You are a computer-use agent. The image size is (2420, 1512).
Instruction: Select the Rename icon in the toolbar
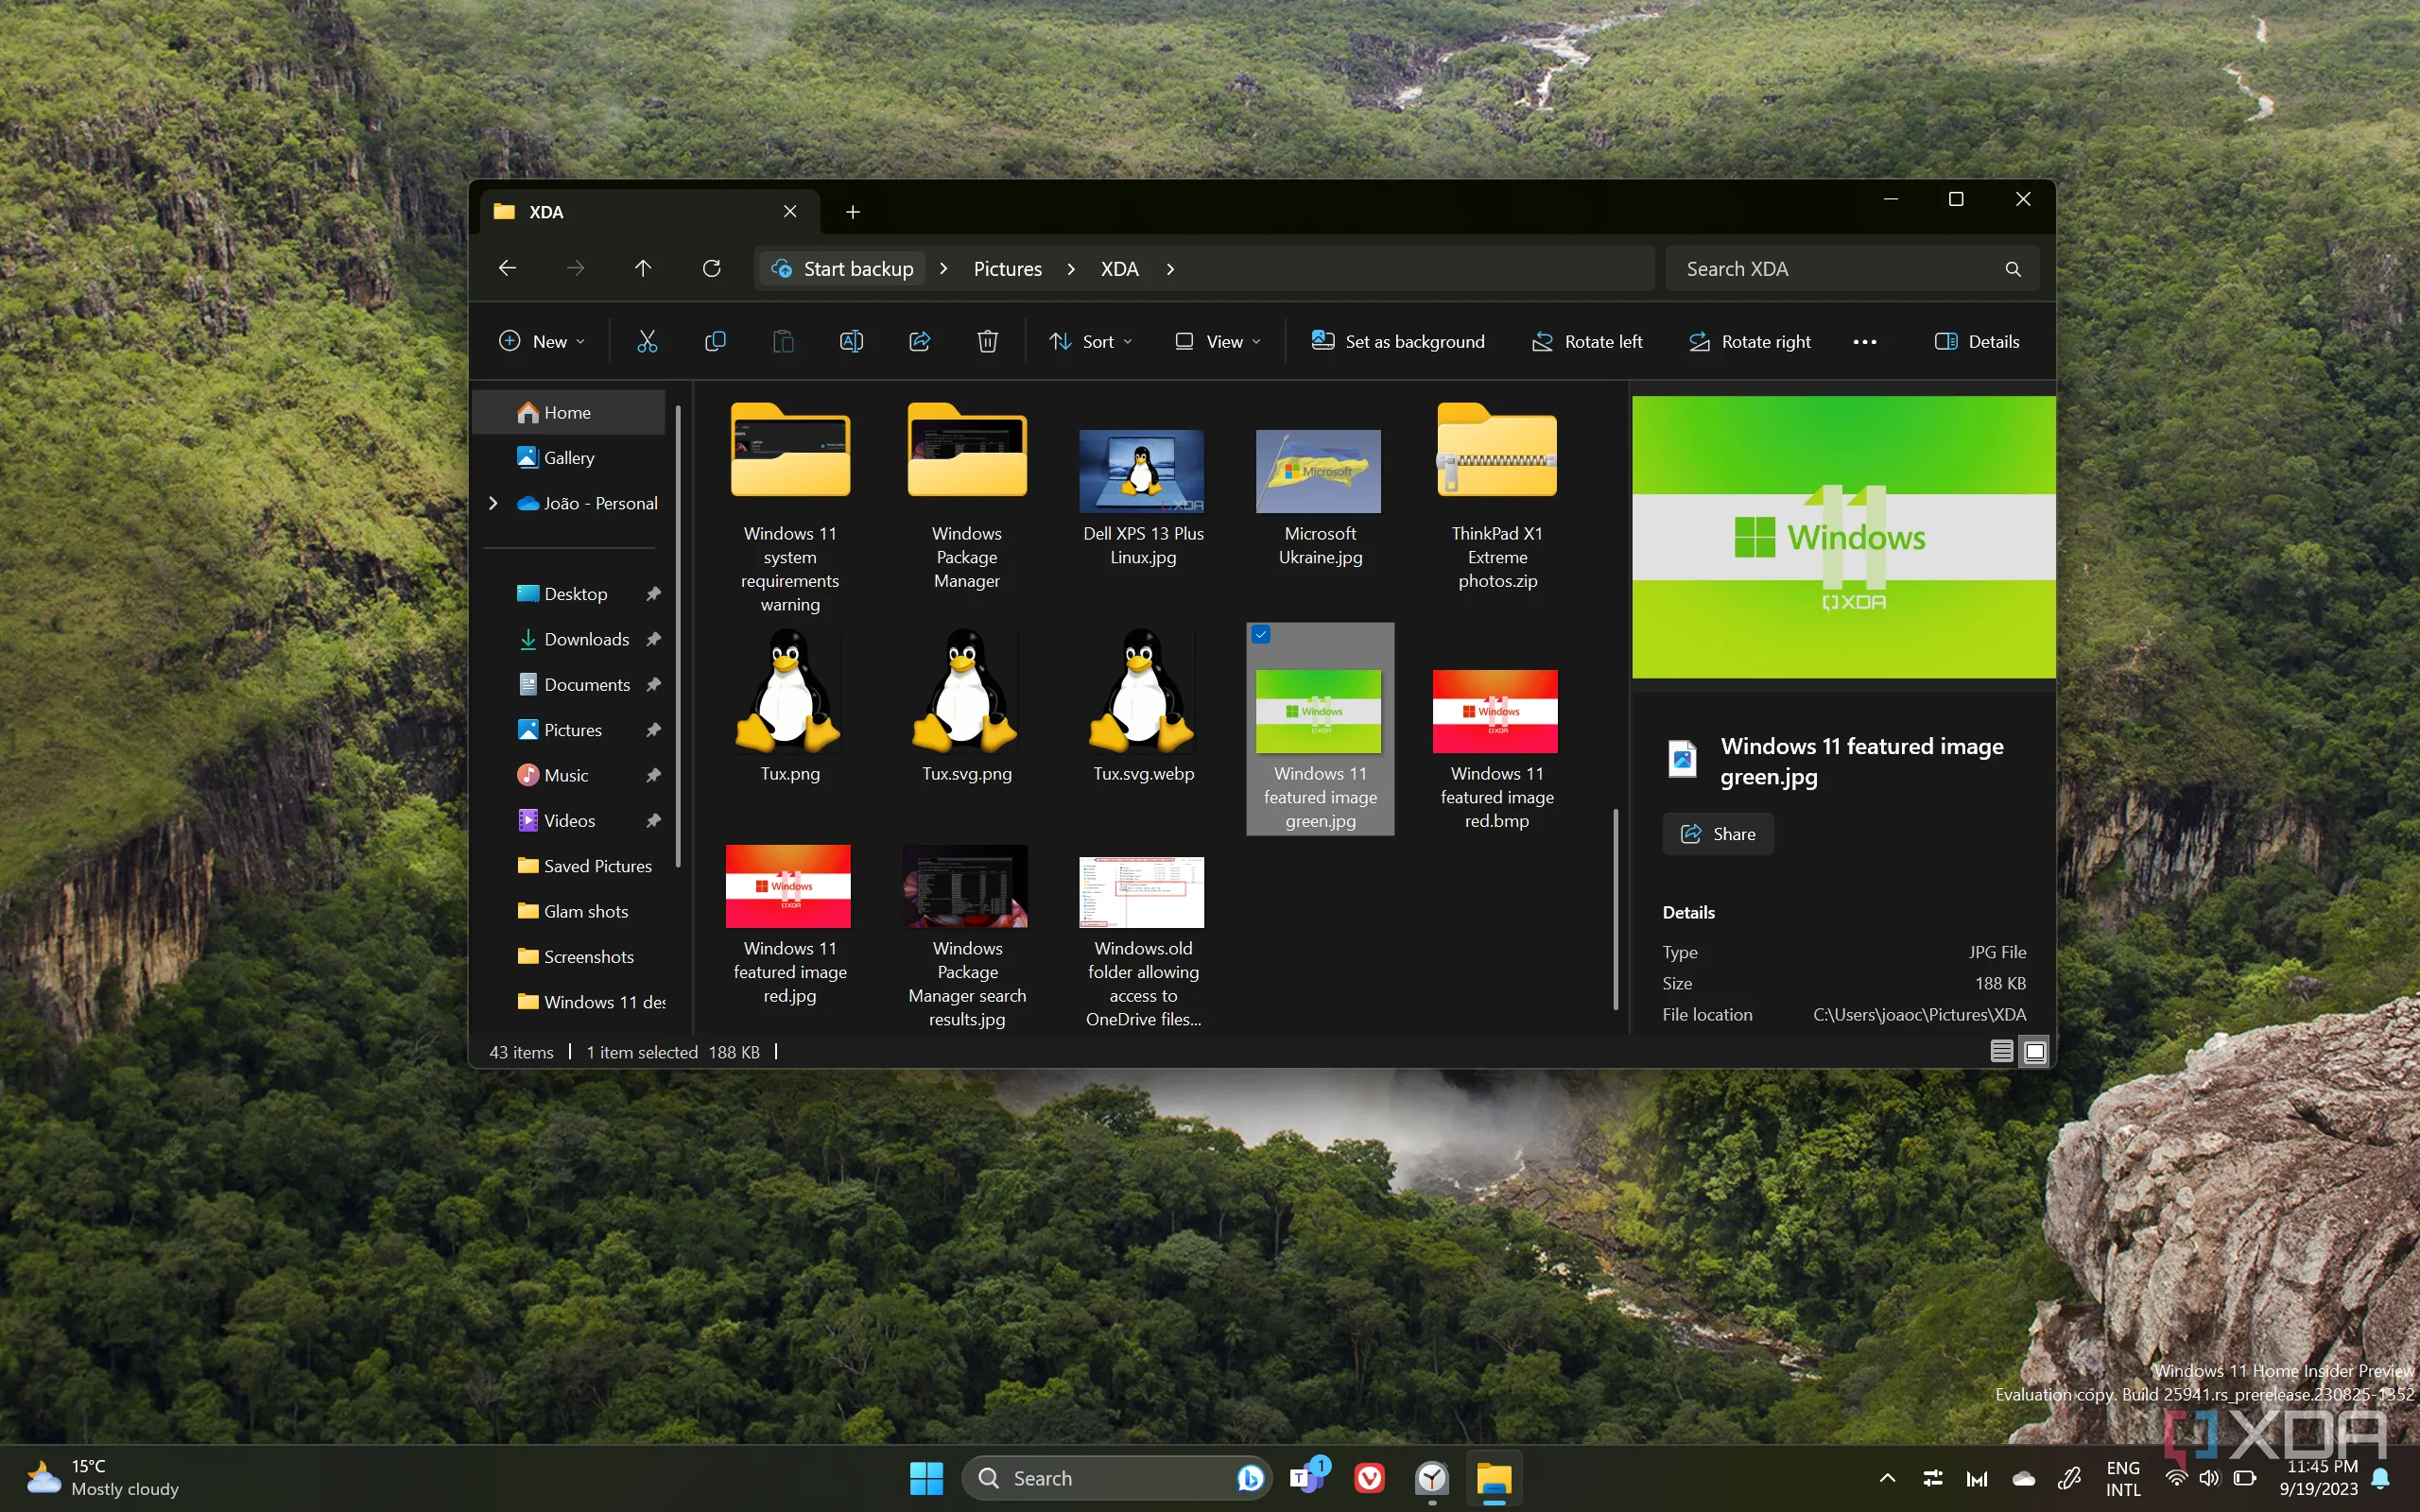850,341
